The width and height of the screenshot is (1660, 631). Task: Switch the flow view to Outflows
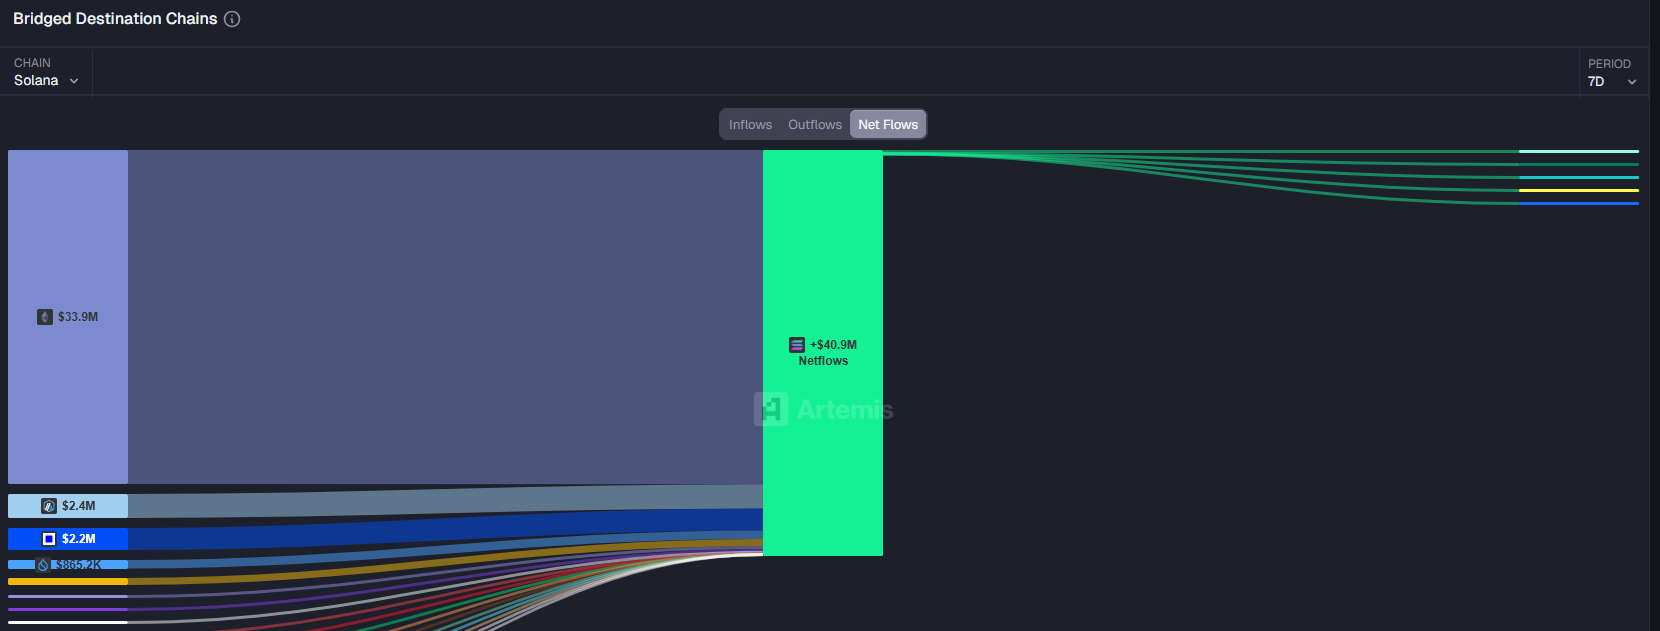814,125
